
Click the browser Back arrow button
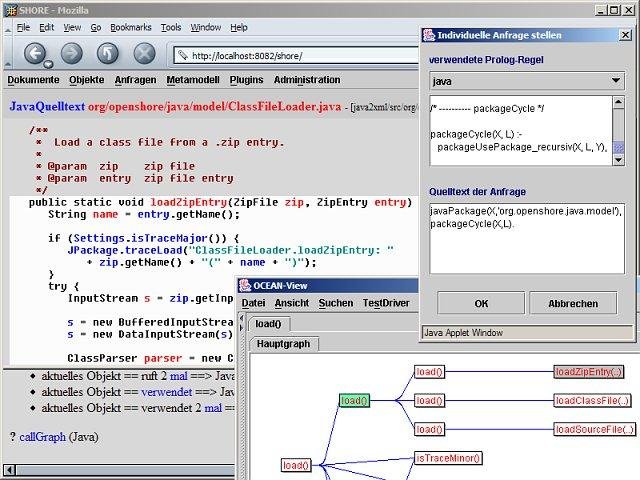[x=35, y=53]
